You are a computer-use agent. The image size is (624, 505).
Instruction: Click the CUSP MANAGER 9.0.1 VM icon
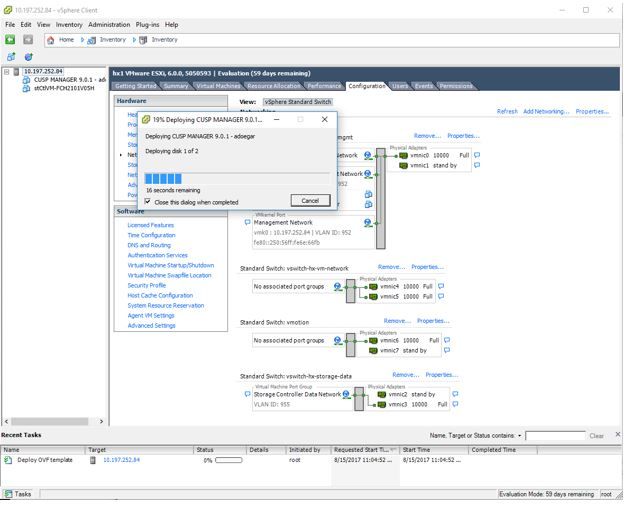click(26, 80)
